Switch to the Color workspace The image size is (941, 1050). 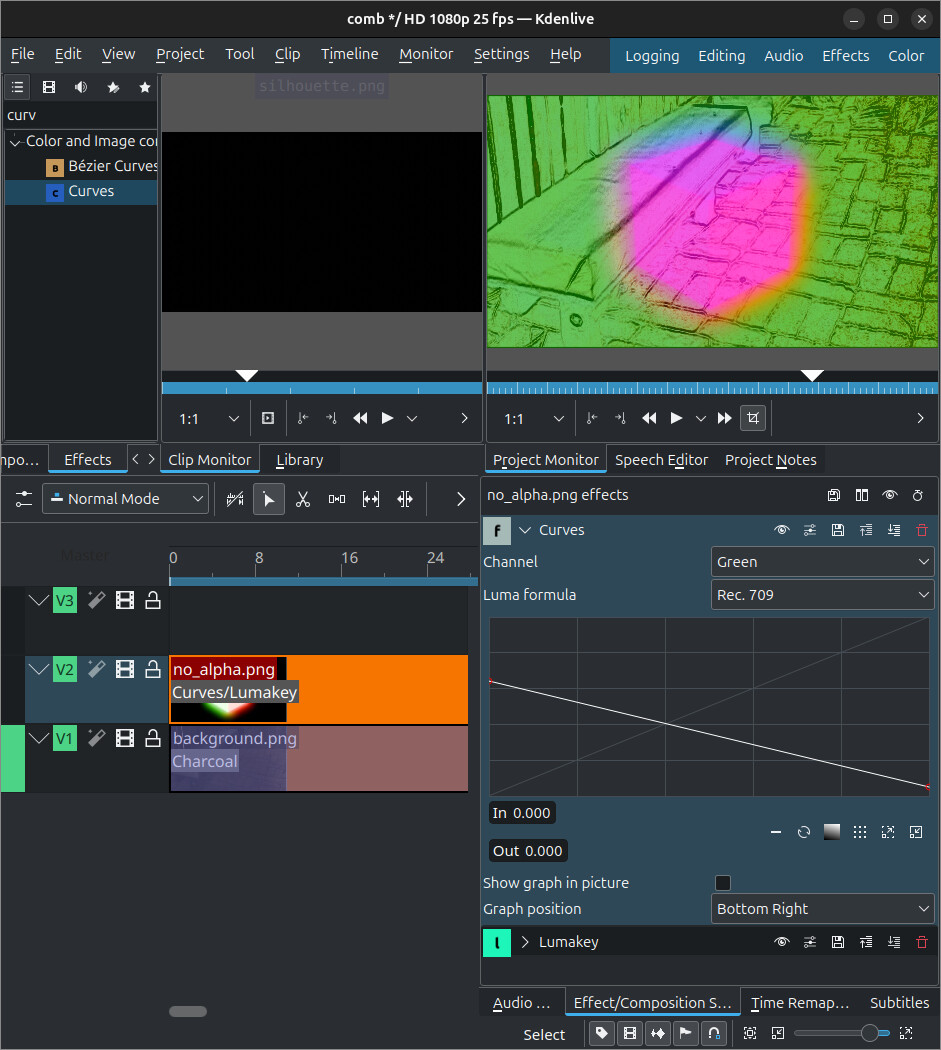(x=906, y=56)
